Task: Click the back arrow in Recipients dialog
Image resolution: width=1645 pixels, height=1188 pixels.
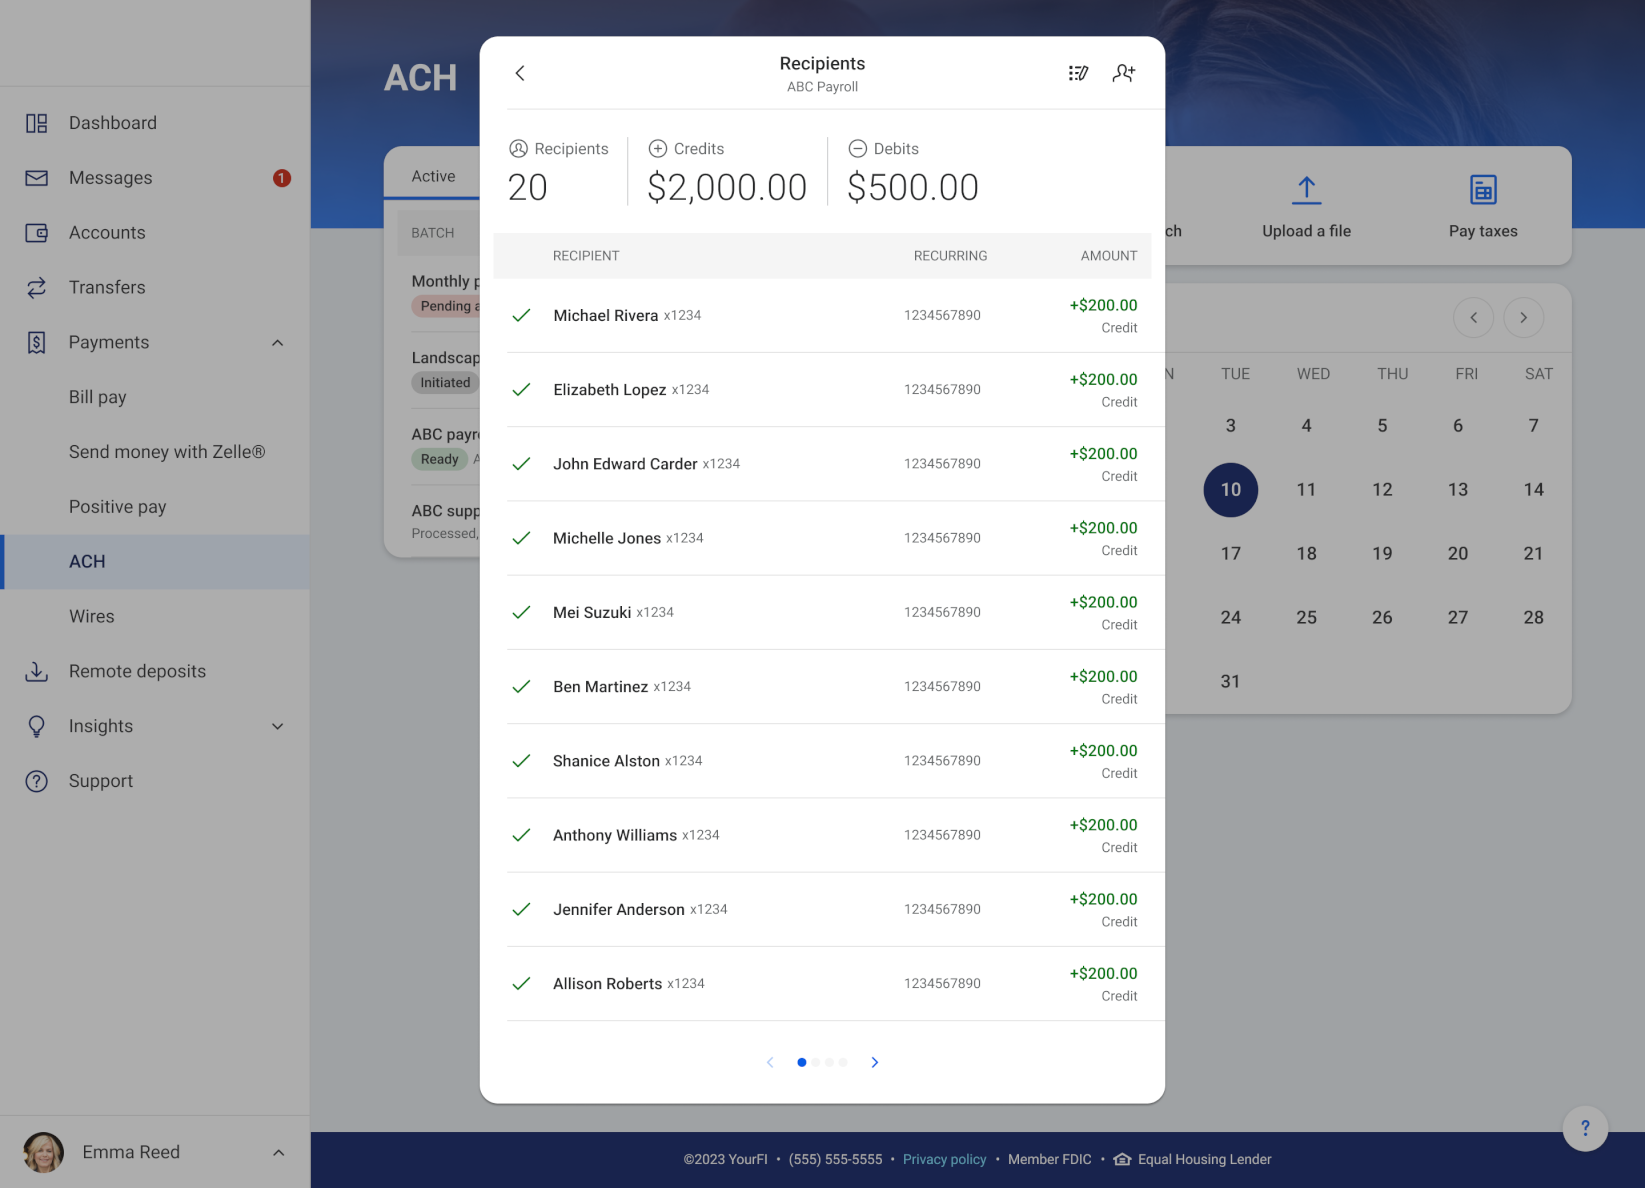Action: (x=520, y=73)
